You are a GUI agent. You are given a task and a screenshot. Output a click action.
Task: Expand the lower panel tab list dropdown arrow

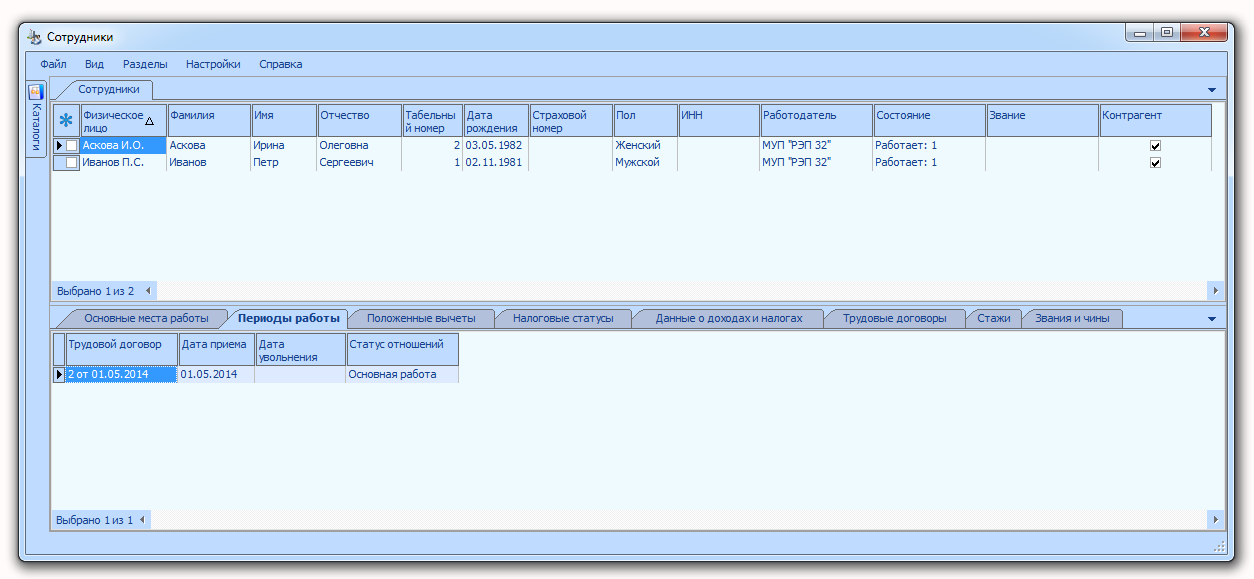coord(1212,319)
